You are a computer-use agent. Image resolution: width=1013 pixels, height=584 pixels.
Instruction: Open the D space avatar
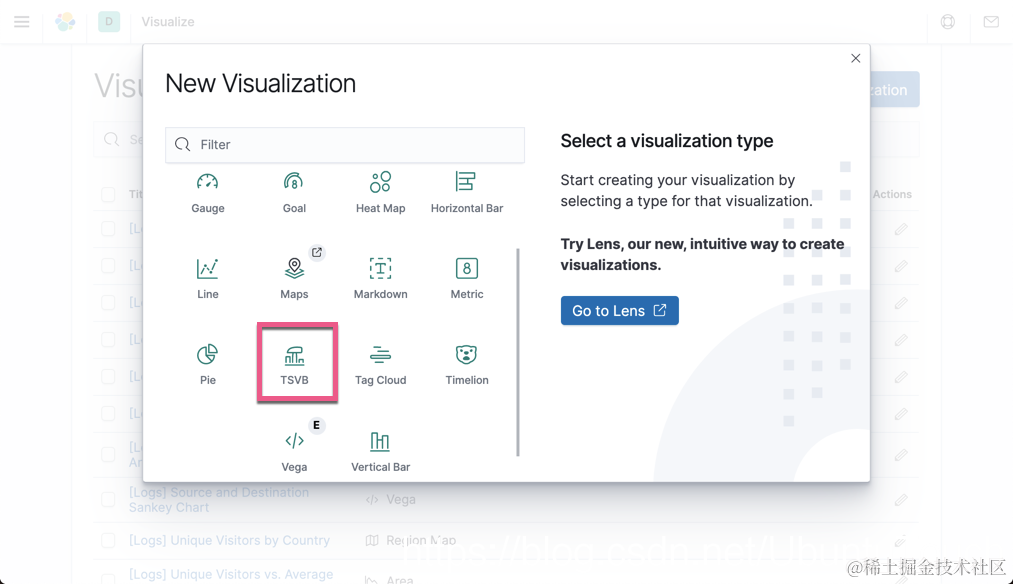[109, 21]
